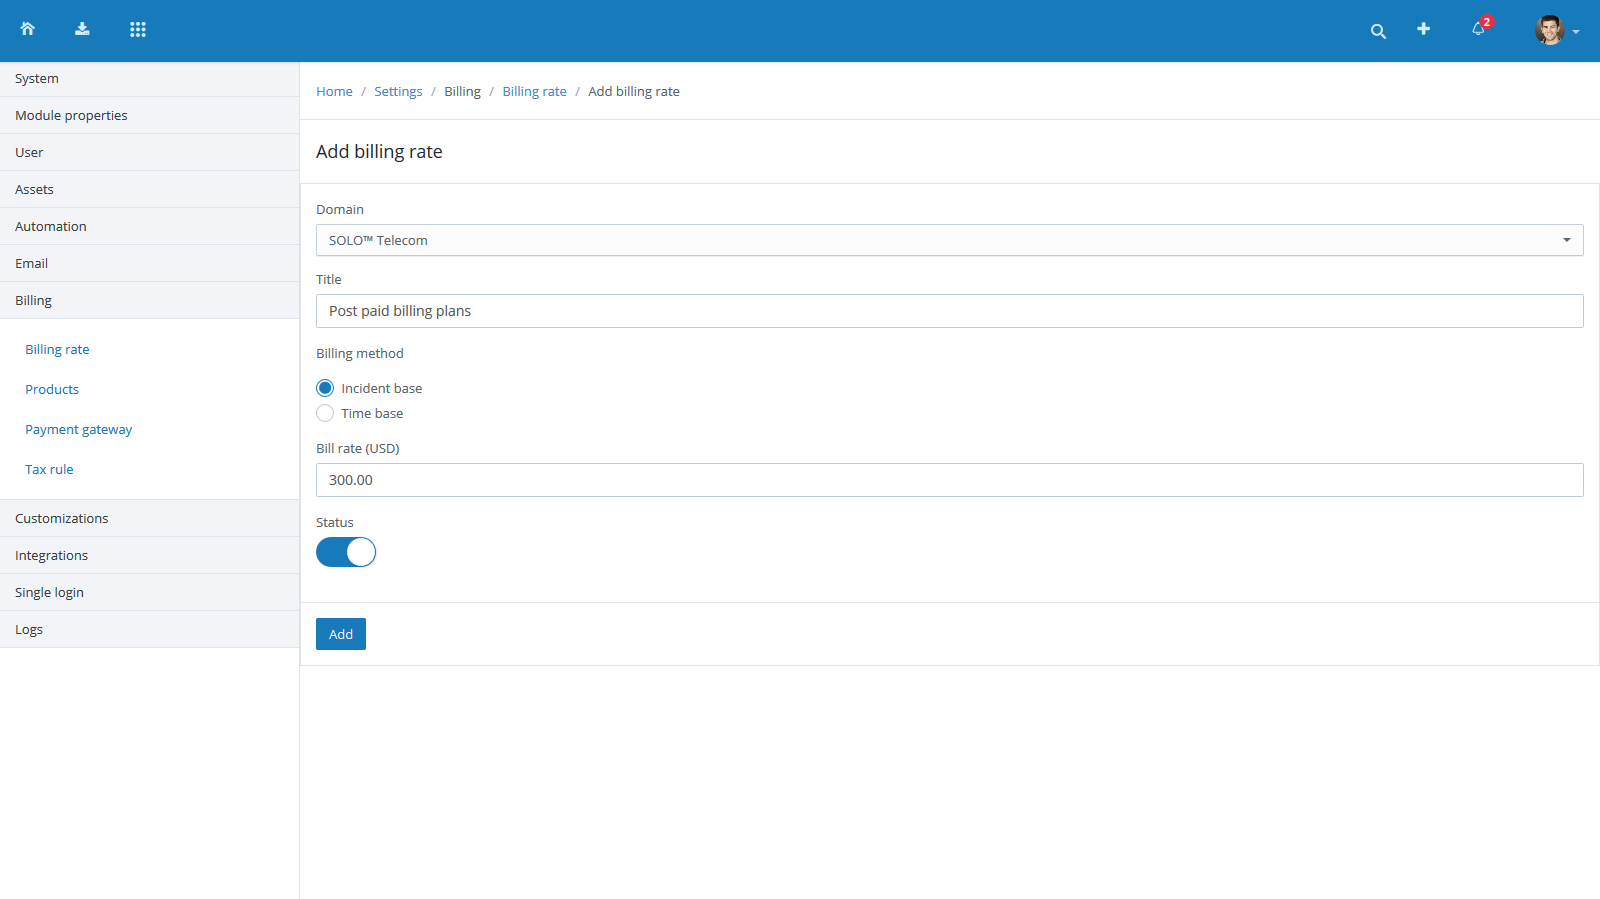The height and width of the screenshot is (899, 1600).
Task: Click the Title text field
Action: 949,311
